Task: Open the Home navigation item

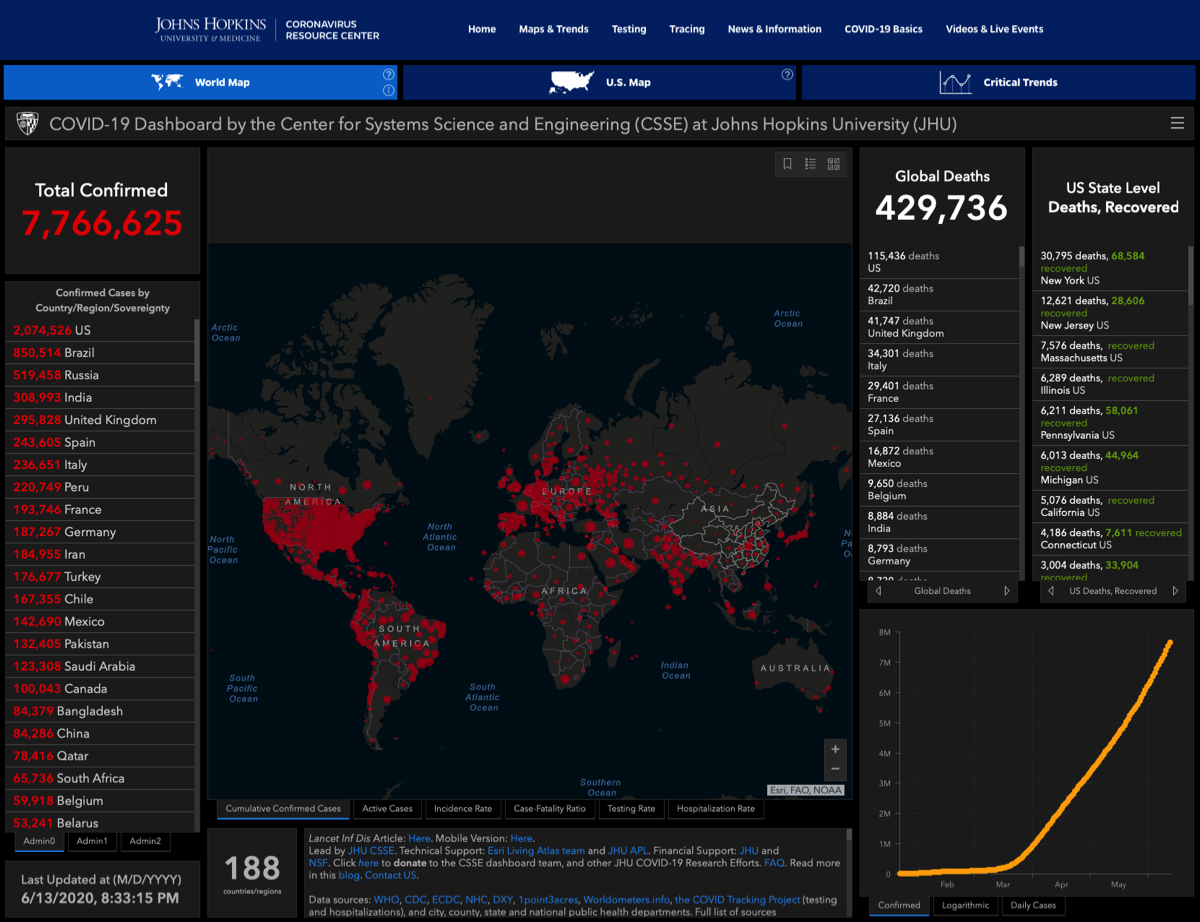Action: pos(482,29)
